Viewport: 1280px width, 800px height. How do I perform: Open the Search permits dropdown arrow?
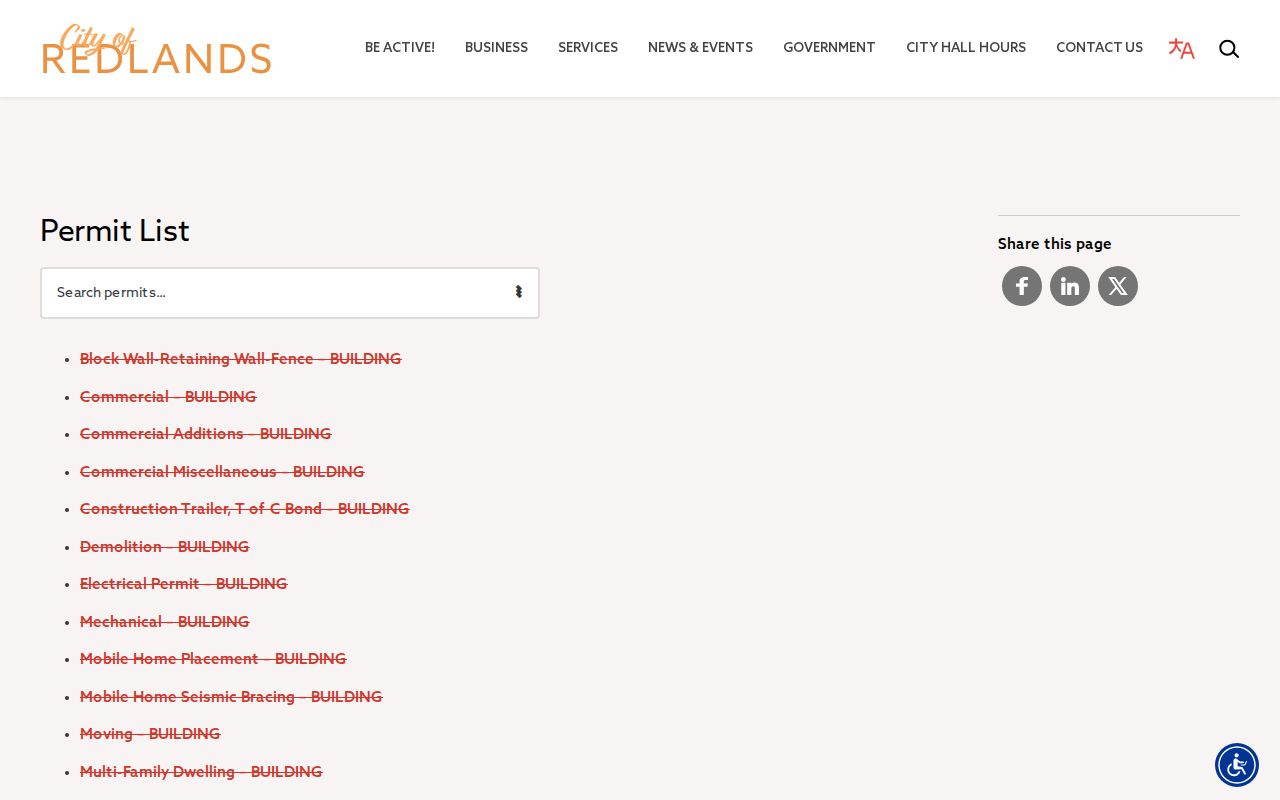519,292
